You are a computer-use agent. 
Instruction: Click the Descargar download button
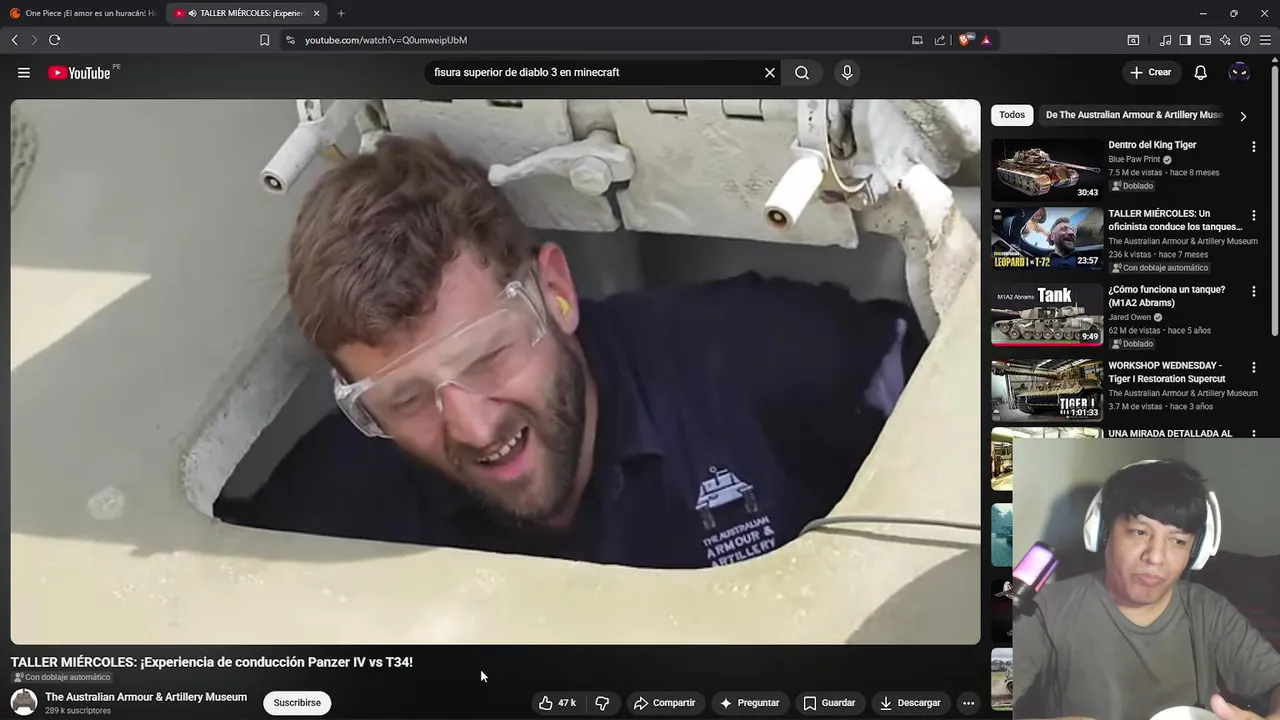pos(910,703)
